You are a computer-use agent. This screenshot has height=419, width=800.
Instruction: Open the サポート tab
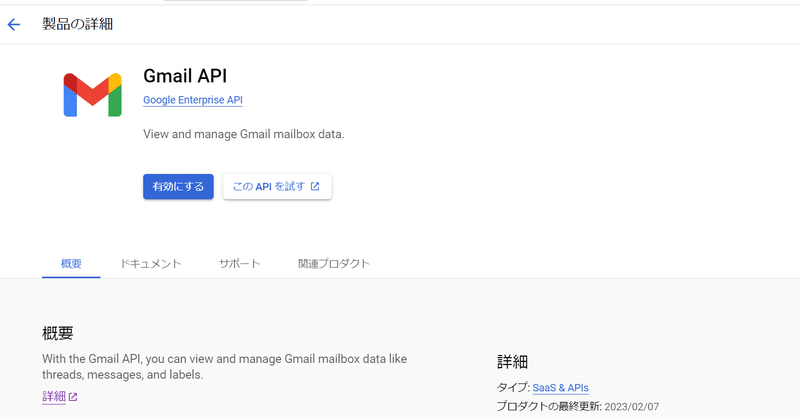pyautogui.click(x=240, y=264)
